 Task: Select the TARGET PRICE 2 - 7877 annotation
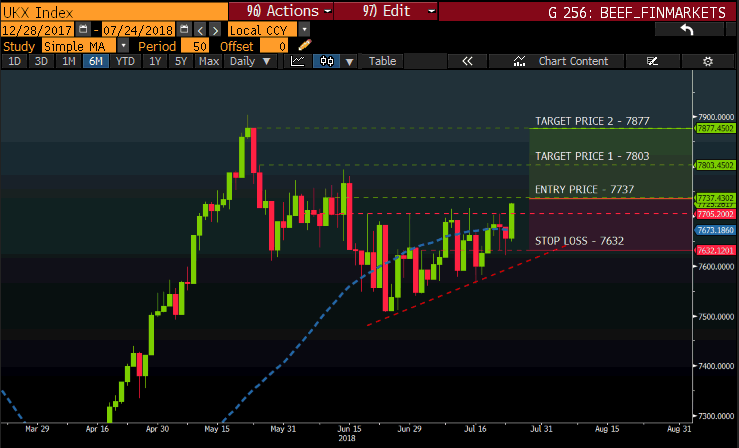click(x=592, y=121)
